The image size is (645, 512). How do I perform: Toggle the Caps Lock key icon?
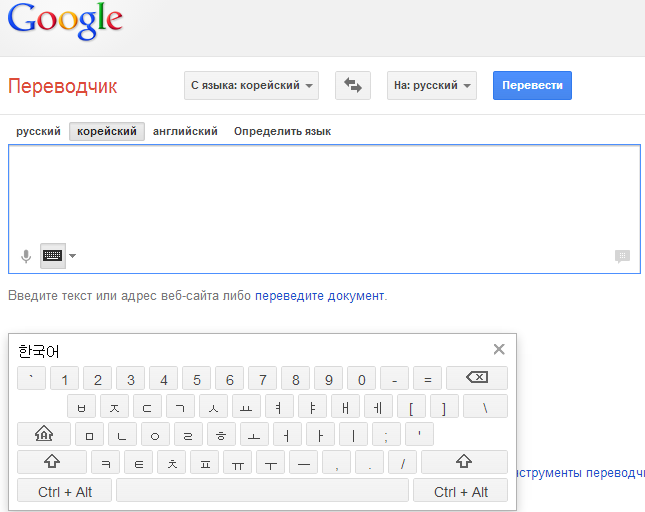click(x=44, y=433)
